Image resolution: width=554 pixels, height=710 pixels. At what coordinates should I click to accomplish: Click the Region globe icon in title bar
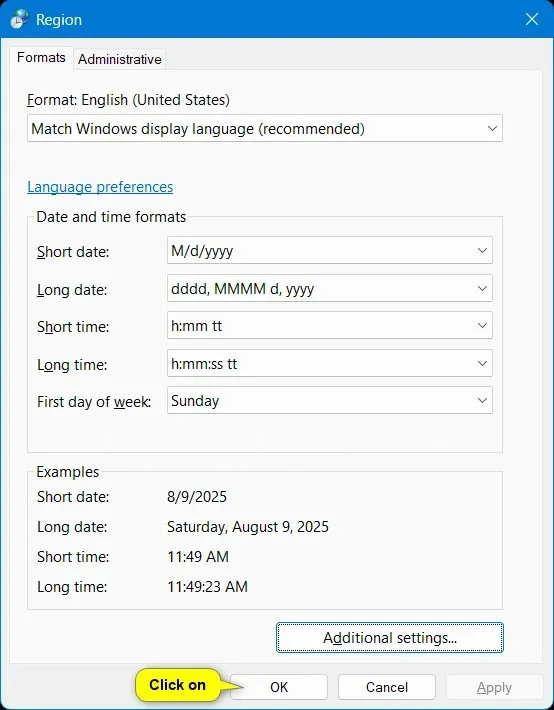[19, 19]
